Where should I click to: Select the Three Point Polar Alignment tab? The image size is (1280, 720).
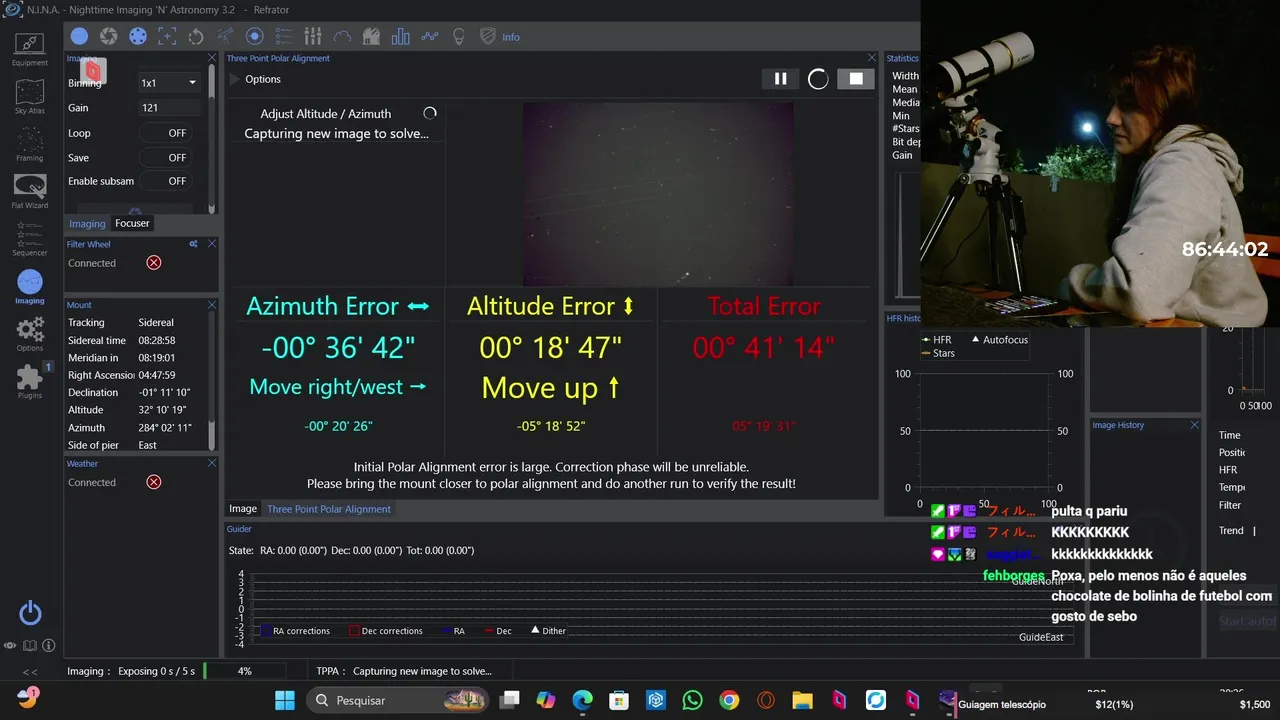pyautogui.click(x=329, y=509)
